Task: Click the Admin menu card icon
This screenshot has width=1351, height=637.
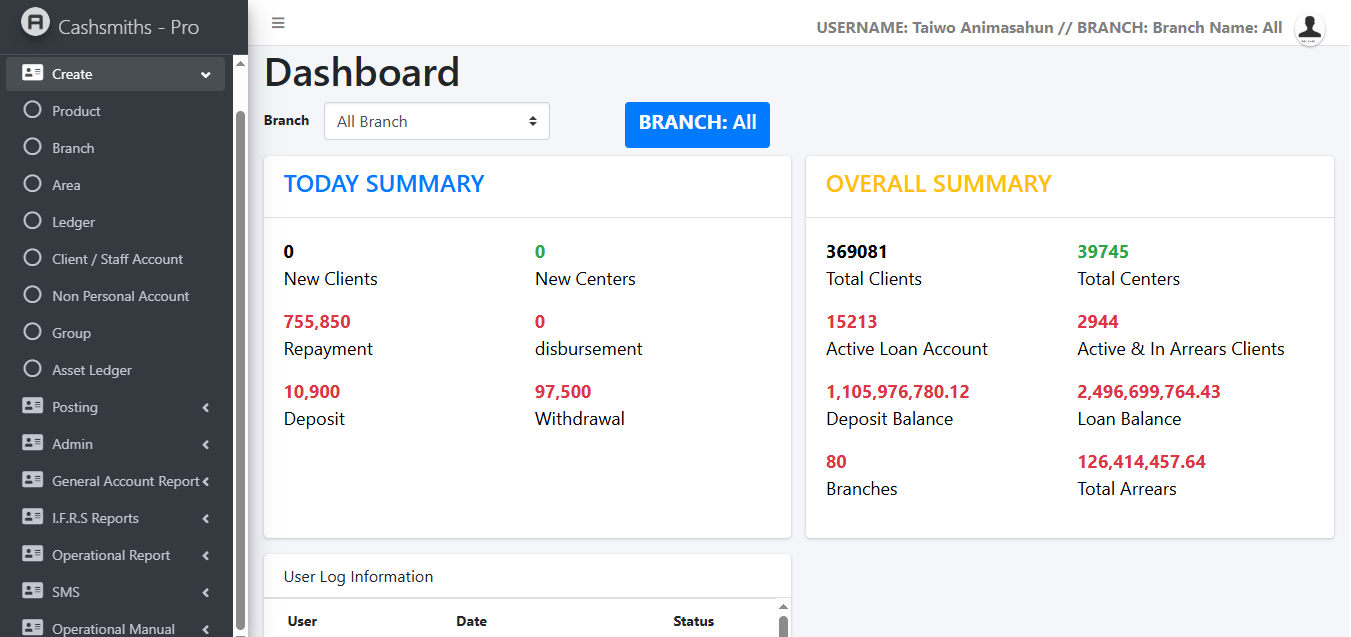Action: pos(32,444)
